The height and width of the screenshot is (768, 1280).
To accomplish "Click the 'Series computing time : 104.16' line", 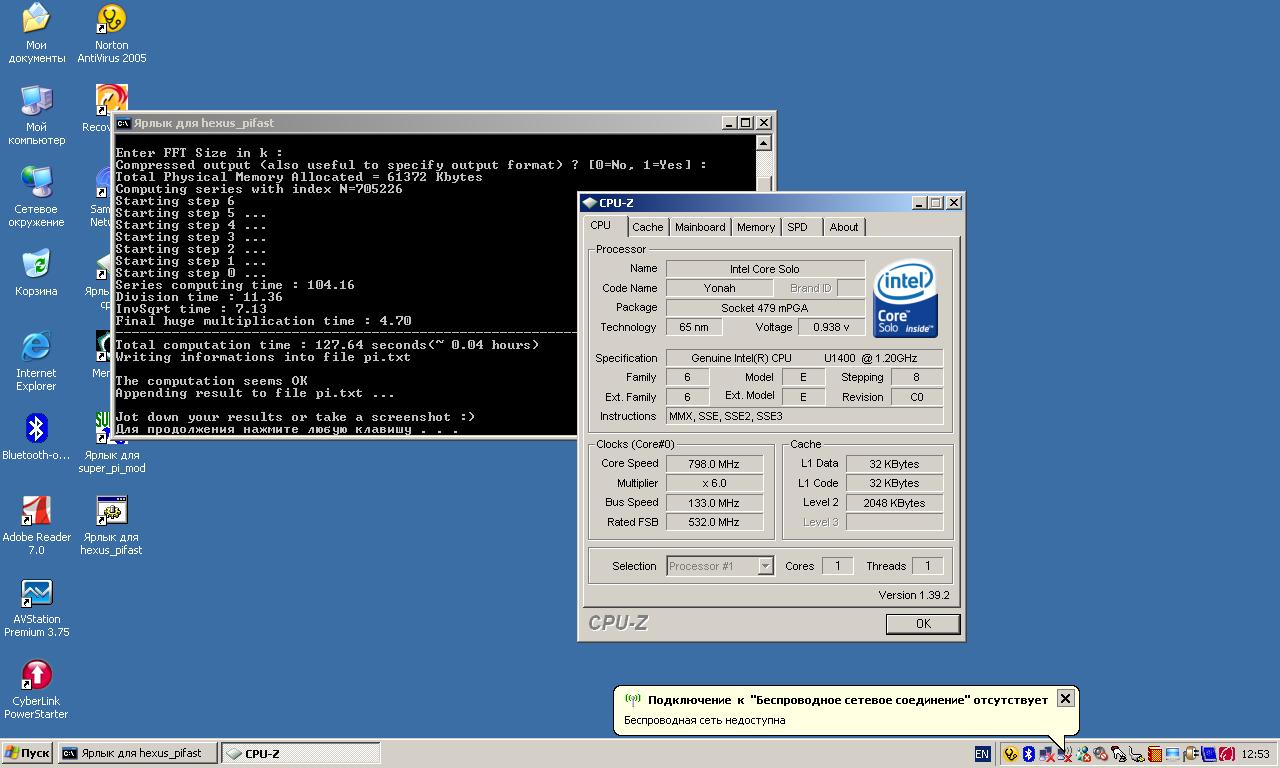I will (235, 285).
